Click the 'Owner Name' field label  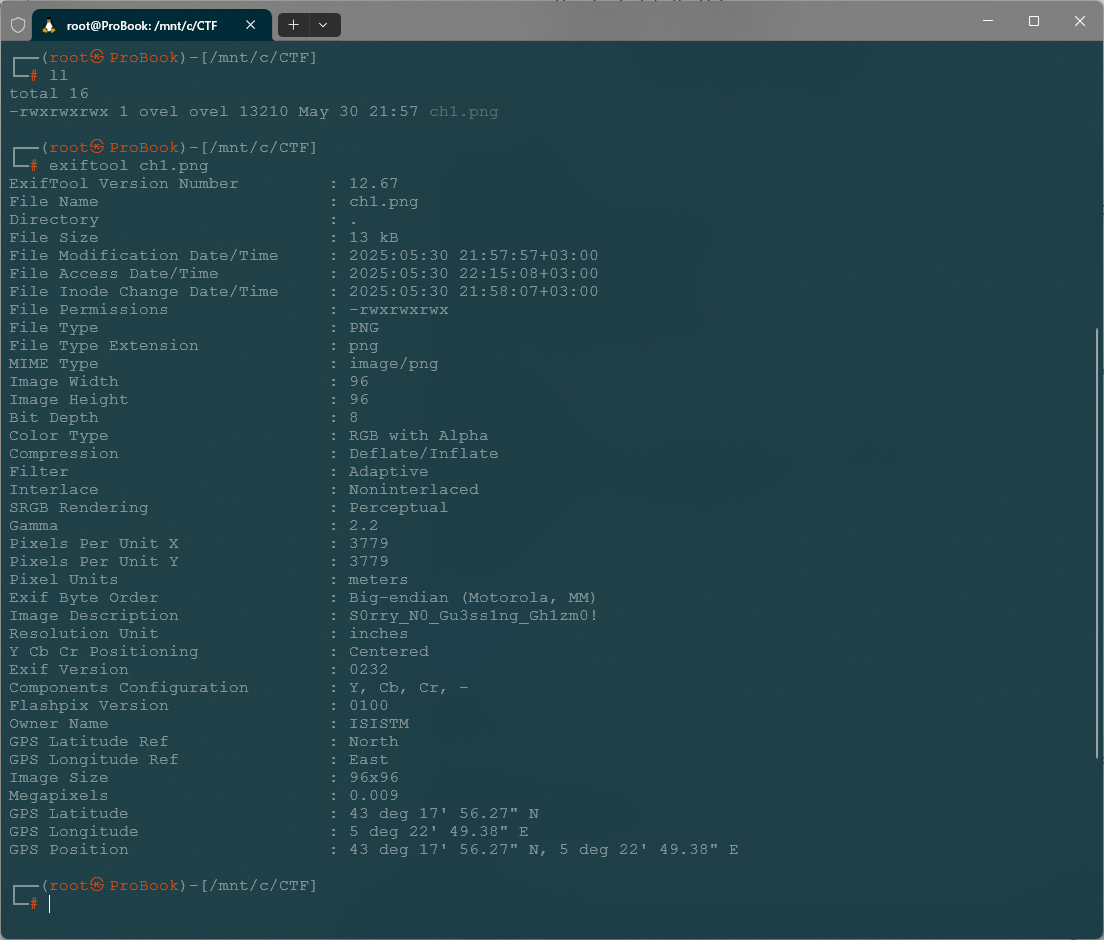pyautogui.click(x=58, y=723)
